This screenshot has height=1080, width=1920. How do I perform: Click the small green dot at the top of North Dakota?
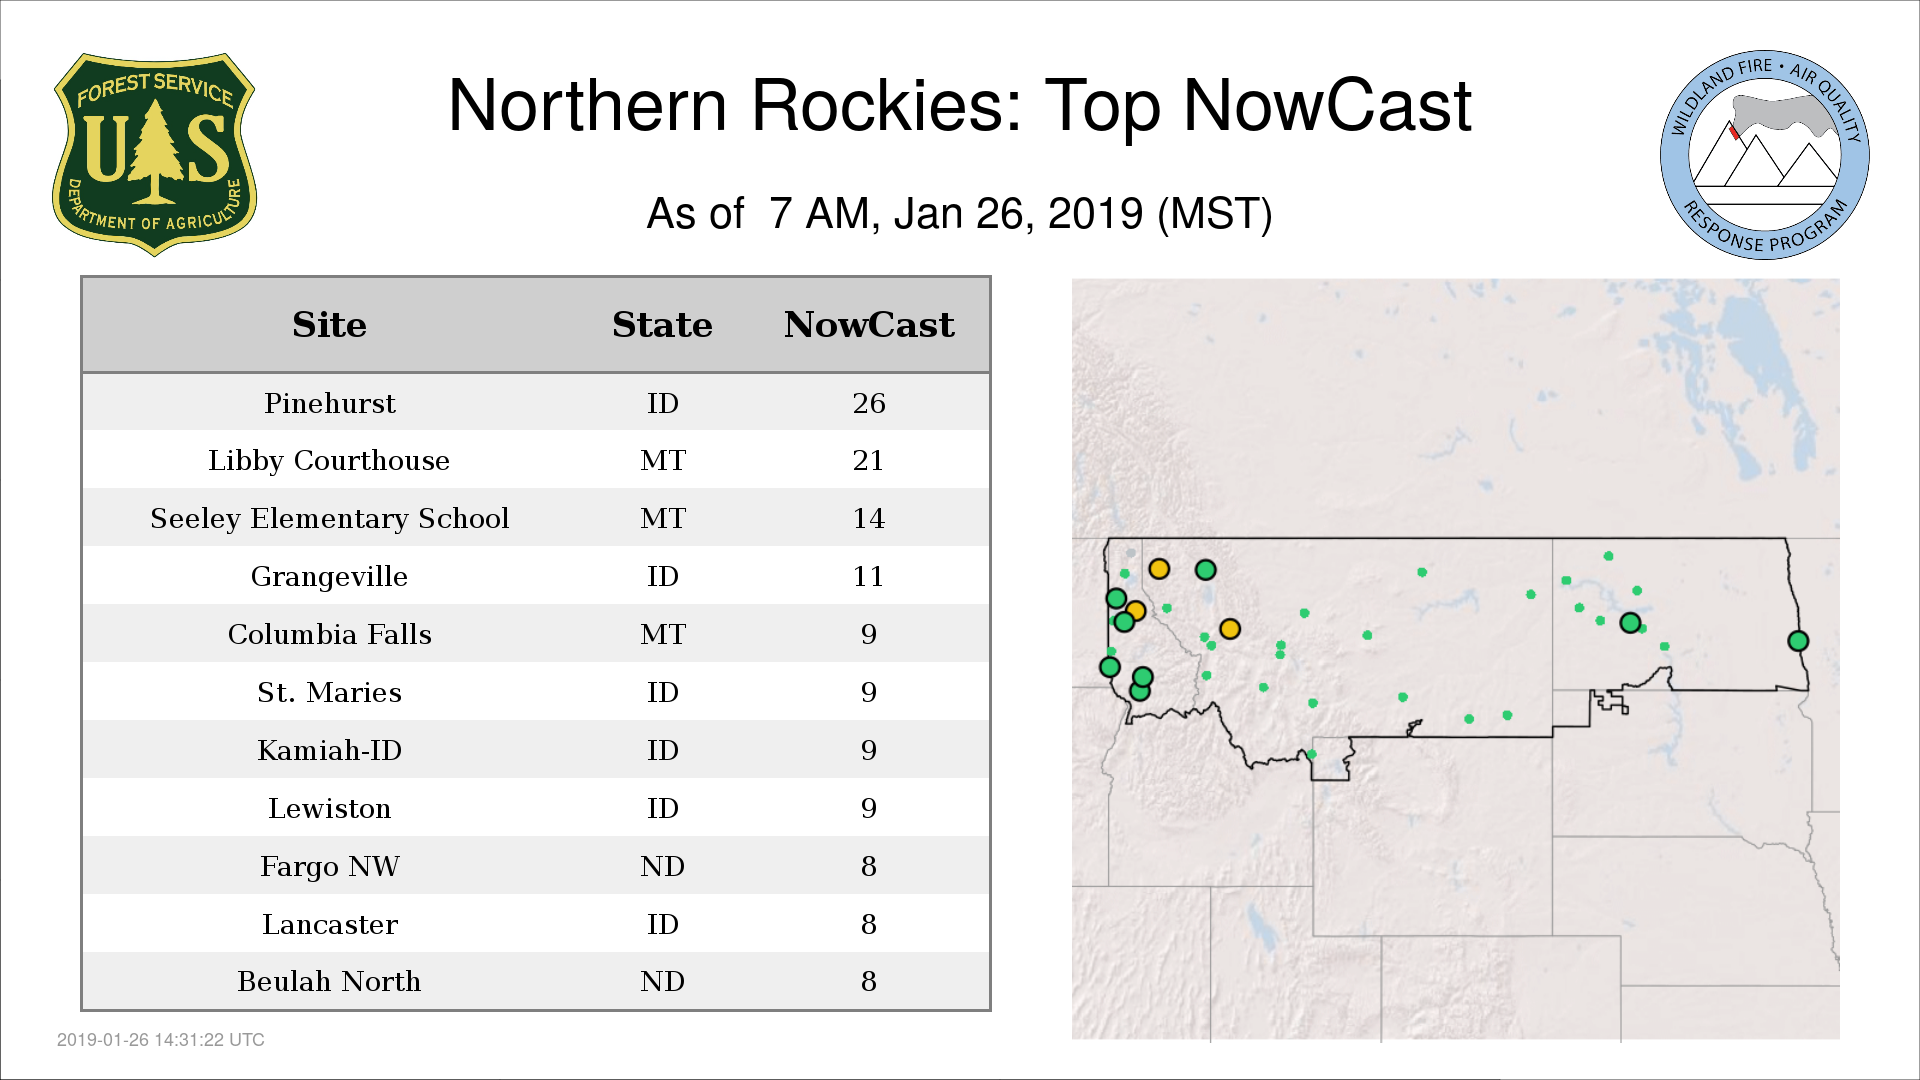click(1608, 556)
